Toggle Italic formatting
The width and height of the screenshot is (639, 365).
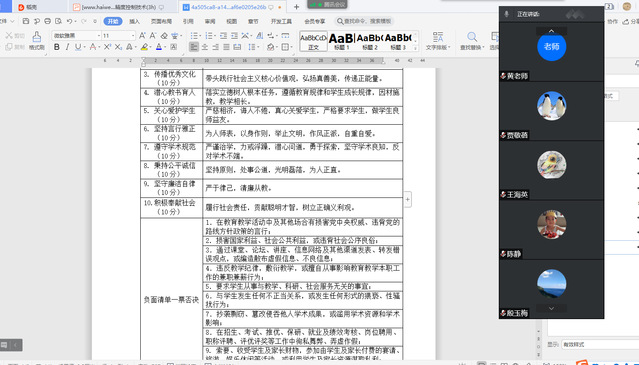[67, 47]
